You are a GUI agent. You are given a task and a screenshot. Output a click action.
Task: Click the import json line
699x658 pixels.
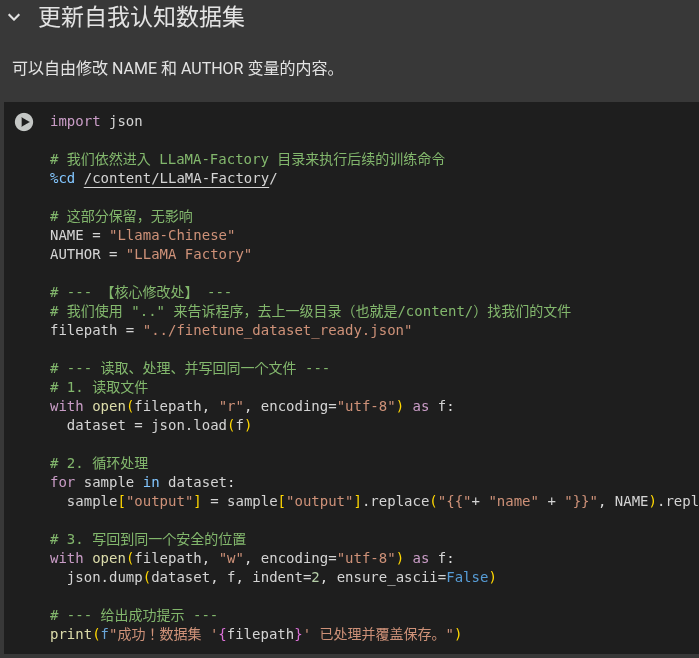tap(96, 121)
